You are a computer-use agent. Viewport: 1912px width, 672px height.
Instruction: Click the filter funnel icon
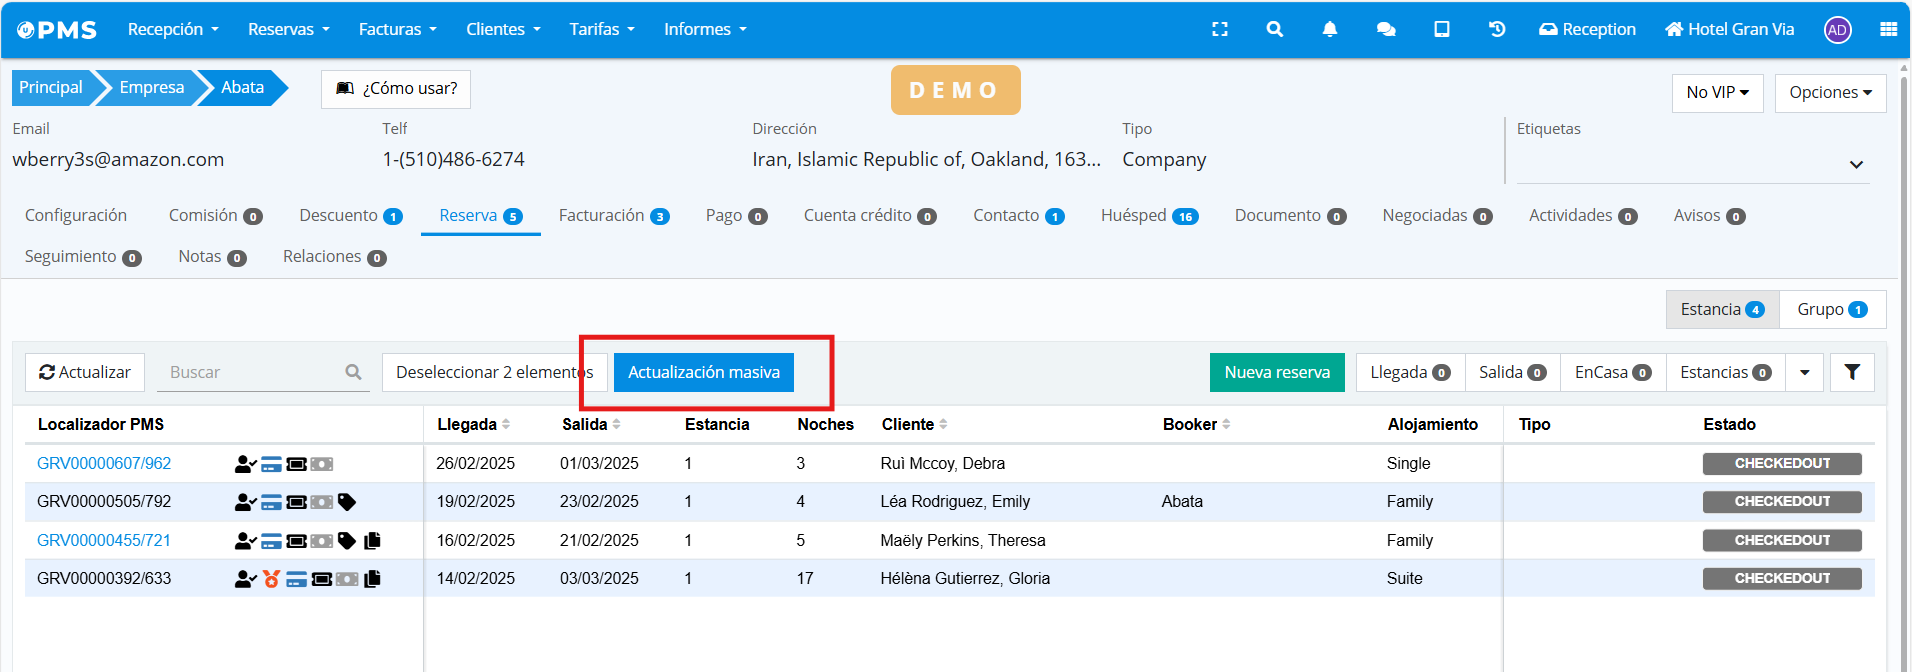[1851, 372]
